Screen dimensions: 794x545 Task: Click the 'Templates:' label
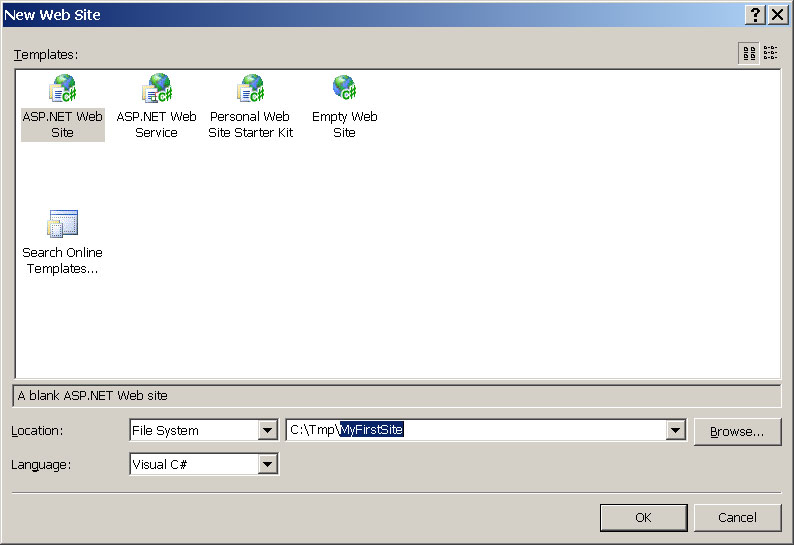(x=46, y=55)
